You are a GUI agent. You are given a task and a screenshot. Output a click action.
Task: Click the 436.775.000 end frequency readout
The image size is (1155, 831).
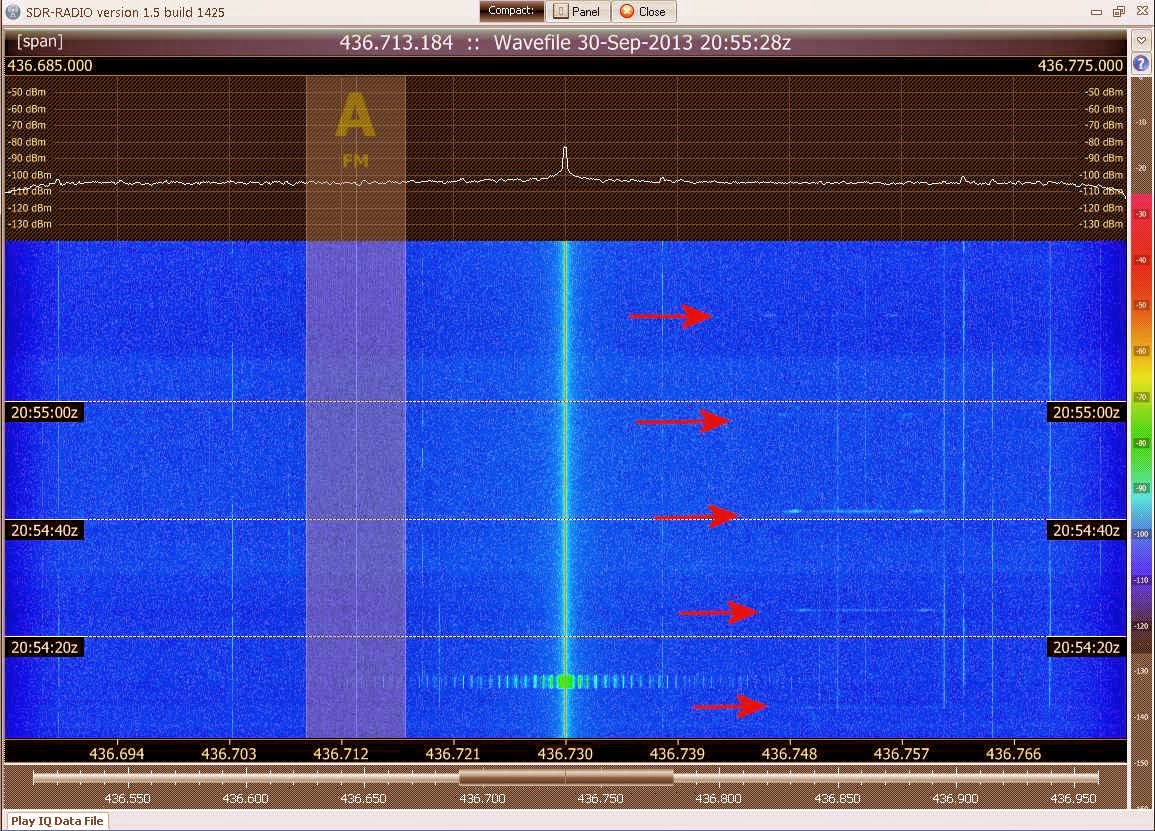point(1080,66)
